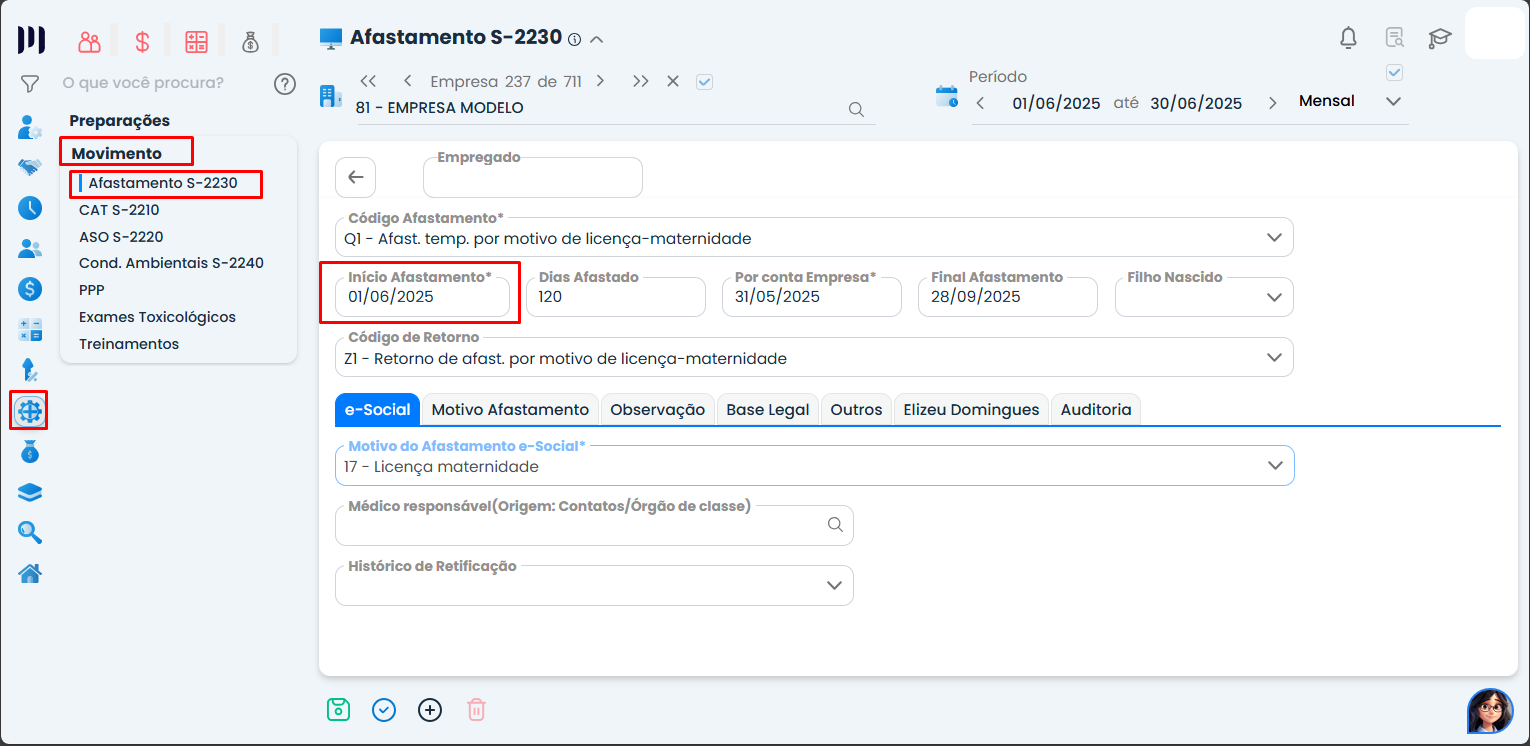Viewport: 1530px width, 746px height.
Task: Click the graduation cap training icon
Action: 1439,39
